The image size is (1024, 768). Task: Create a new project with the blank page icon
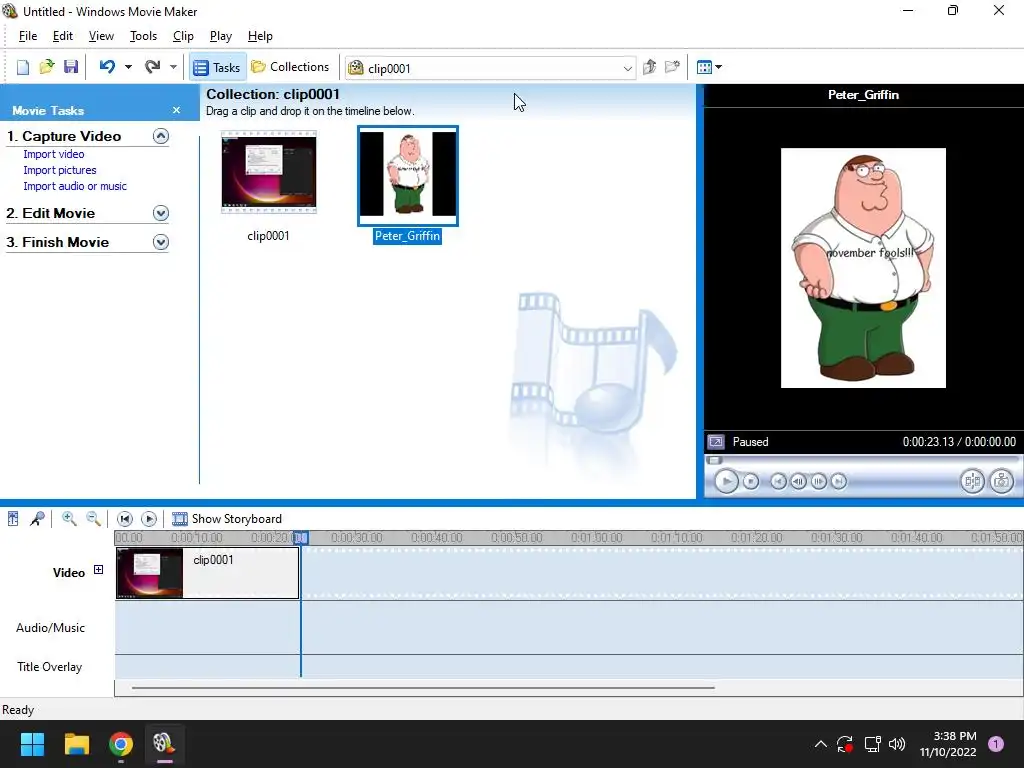[23, 67]
